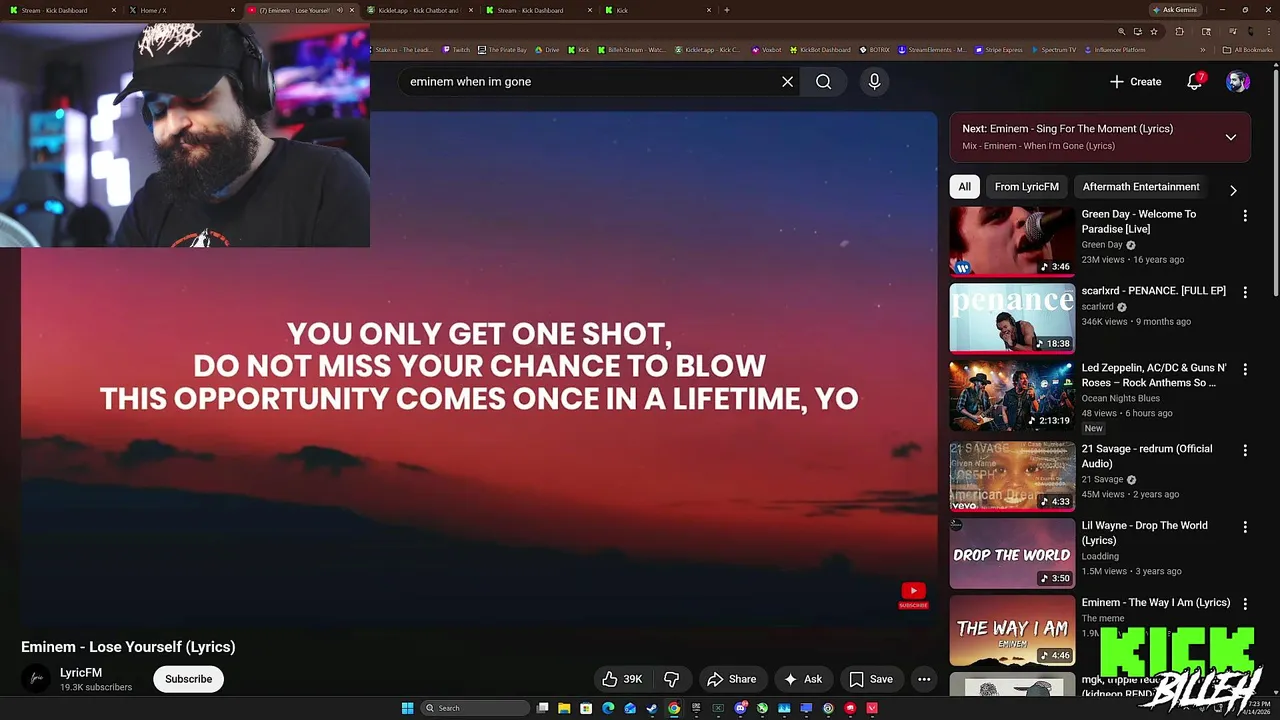Screen dimensions: 1280x720
Task: Open the BOTRIX bookmark
Action: [x=874, y=50]
